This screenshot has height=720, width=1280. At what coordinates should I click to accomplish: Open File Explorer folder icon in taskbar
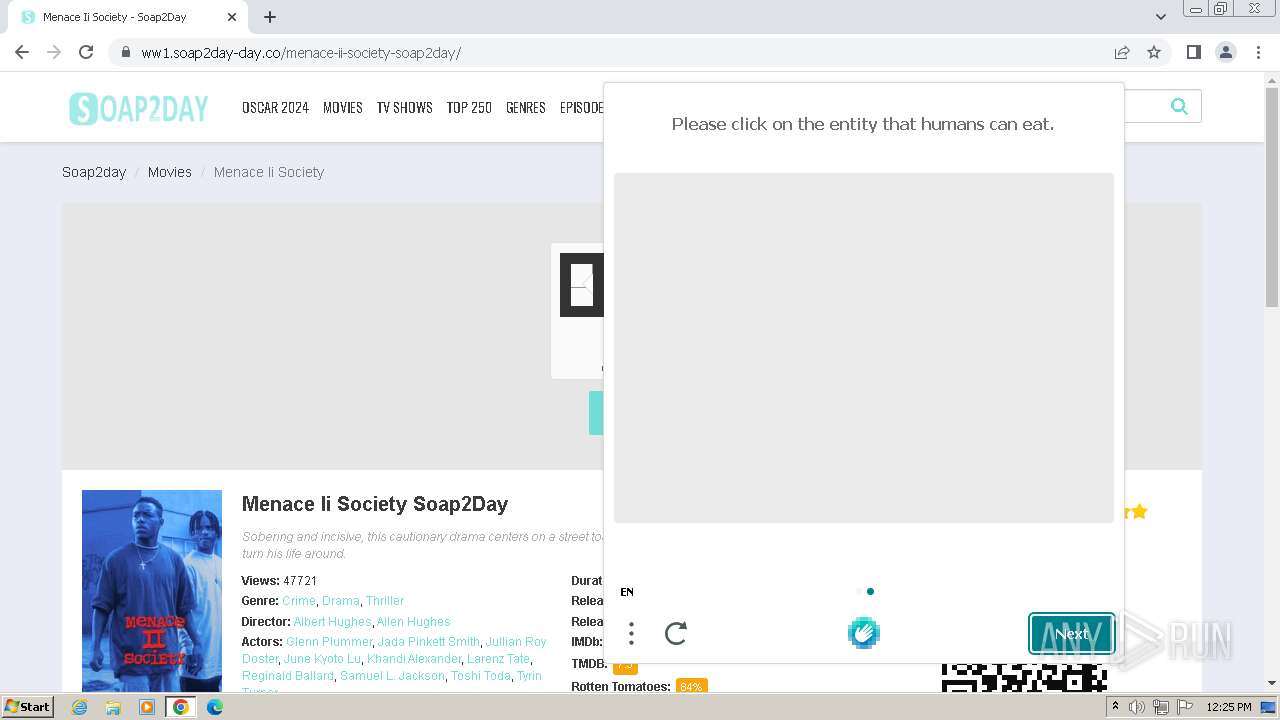[x=113, y=707]
